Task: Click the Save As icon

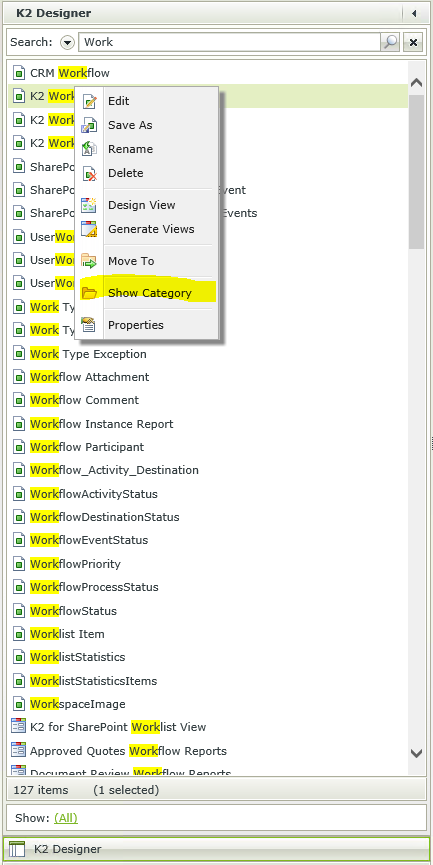Action: tap(89, 125)
